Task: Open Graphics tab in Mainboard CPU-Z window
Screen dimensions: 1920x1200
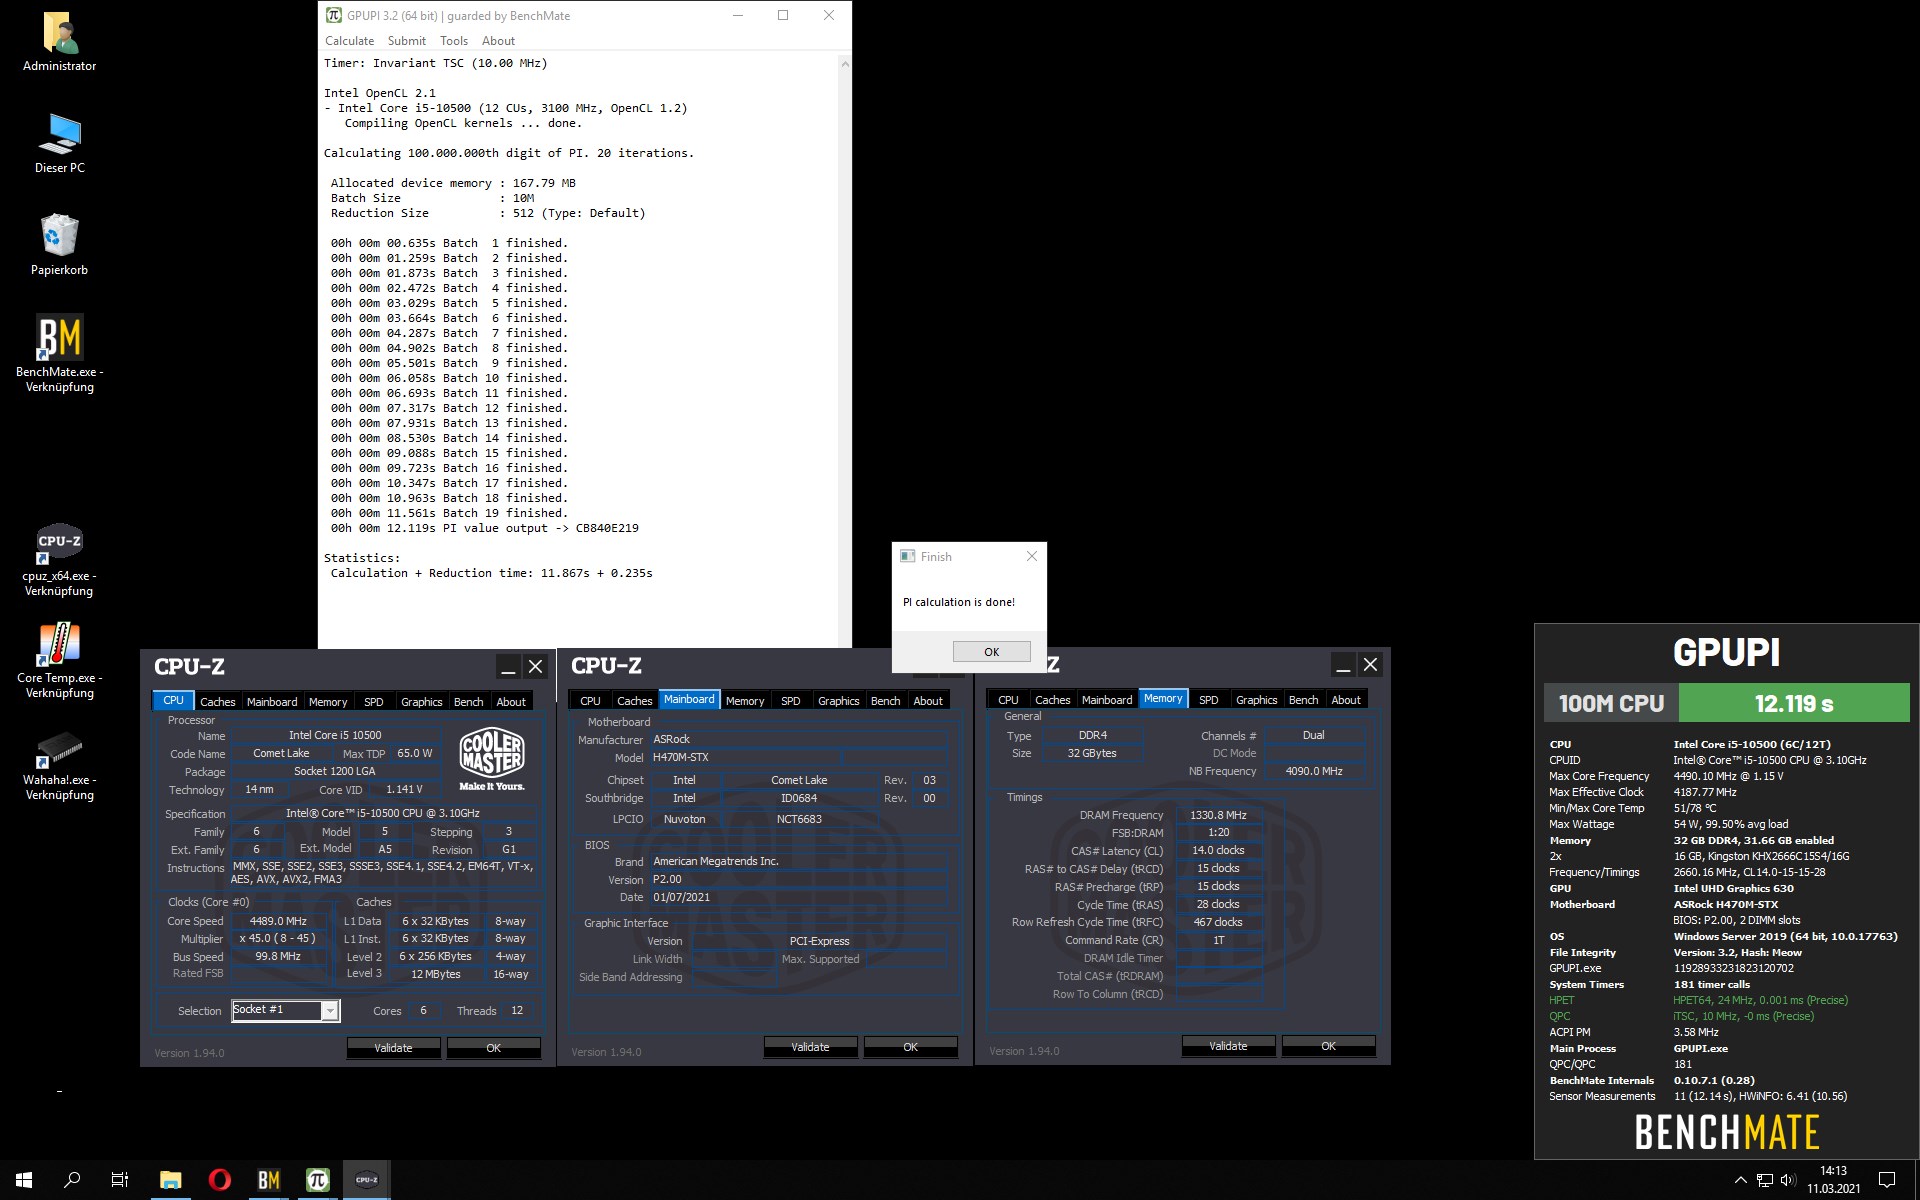Action: pos(838,701)
